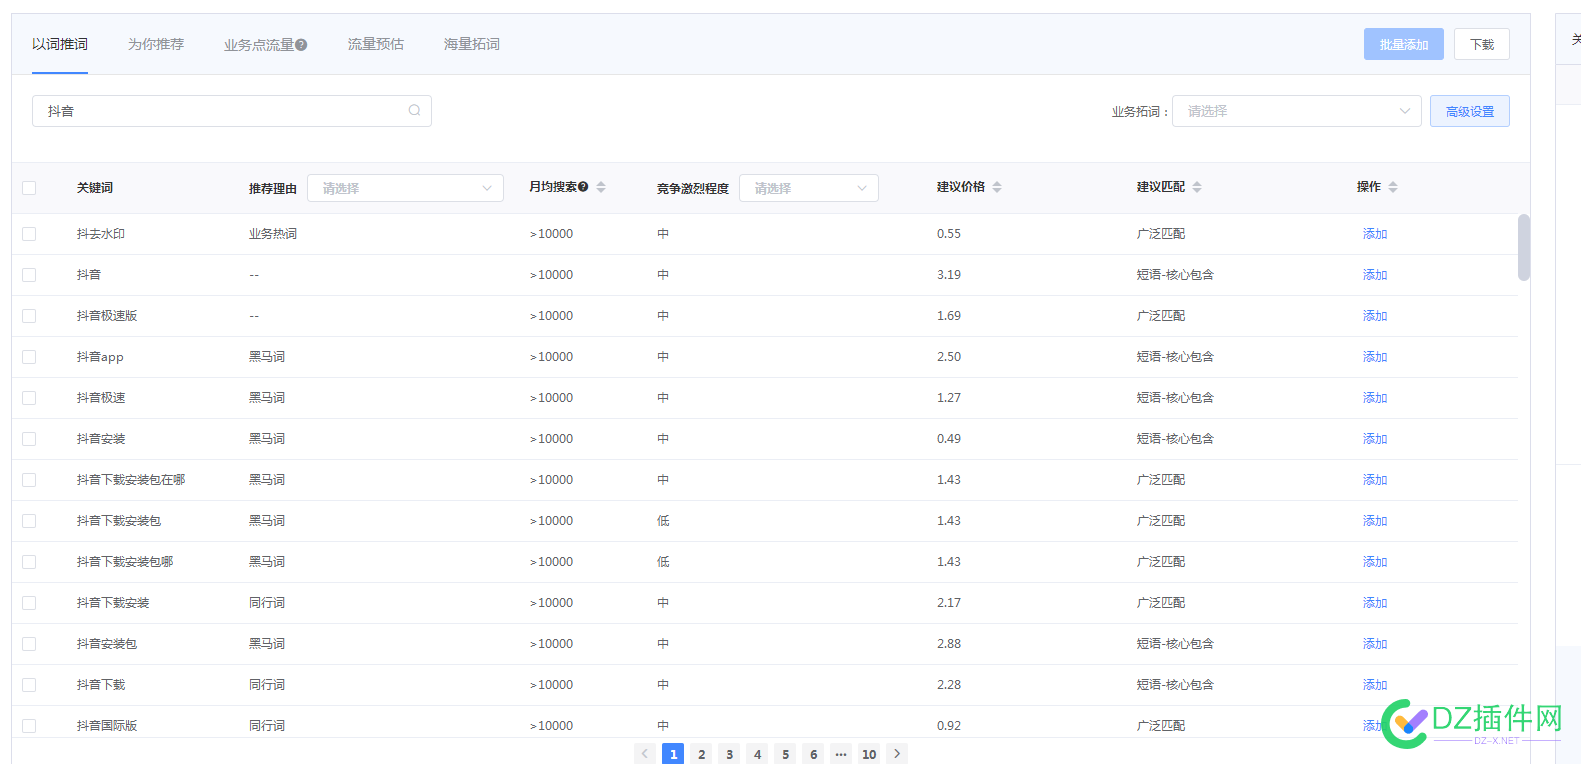
Task: Toggle the select-all checkbox in table header
Action: 29,188
